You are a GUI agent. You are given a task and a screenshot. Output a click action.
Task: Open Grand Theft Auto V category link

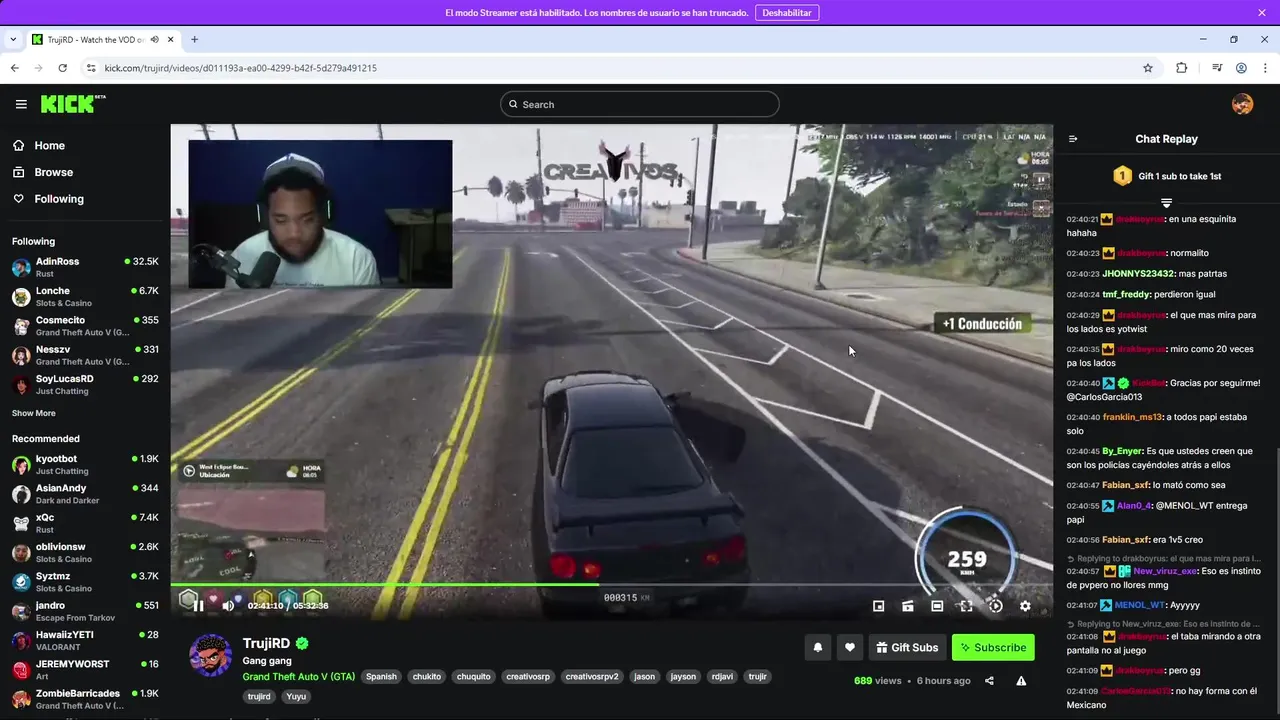(x=298, y=677)
